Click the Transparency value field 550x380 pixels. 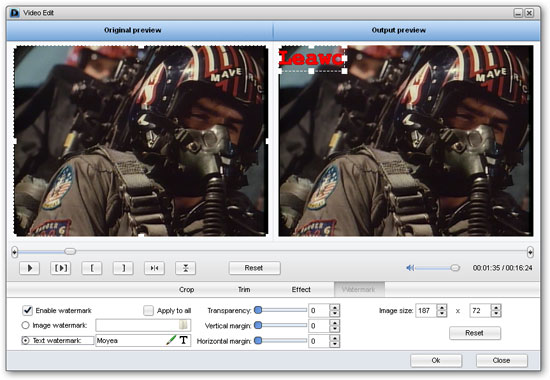tap(319, 311)
